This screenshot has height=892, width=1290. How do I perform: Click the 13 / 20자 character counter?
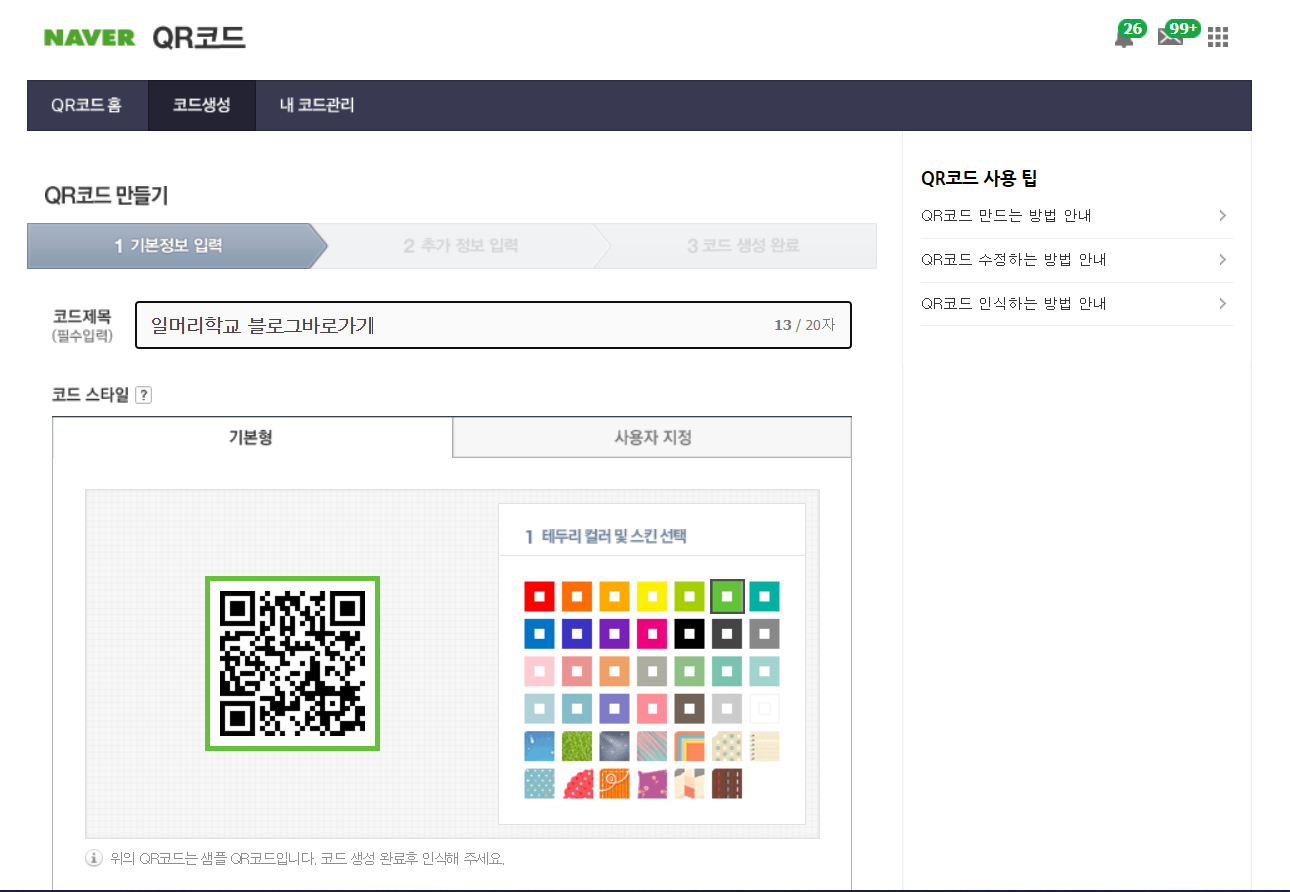click(x=804, y=325)
